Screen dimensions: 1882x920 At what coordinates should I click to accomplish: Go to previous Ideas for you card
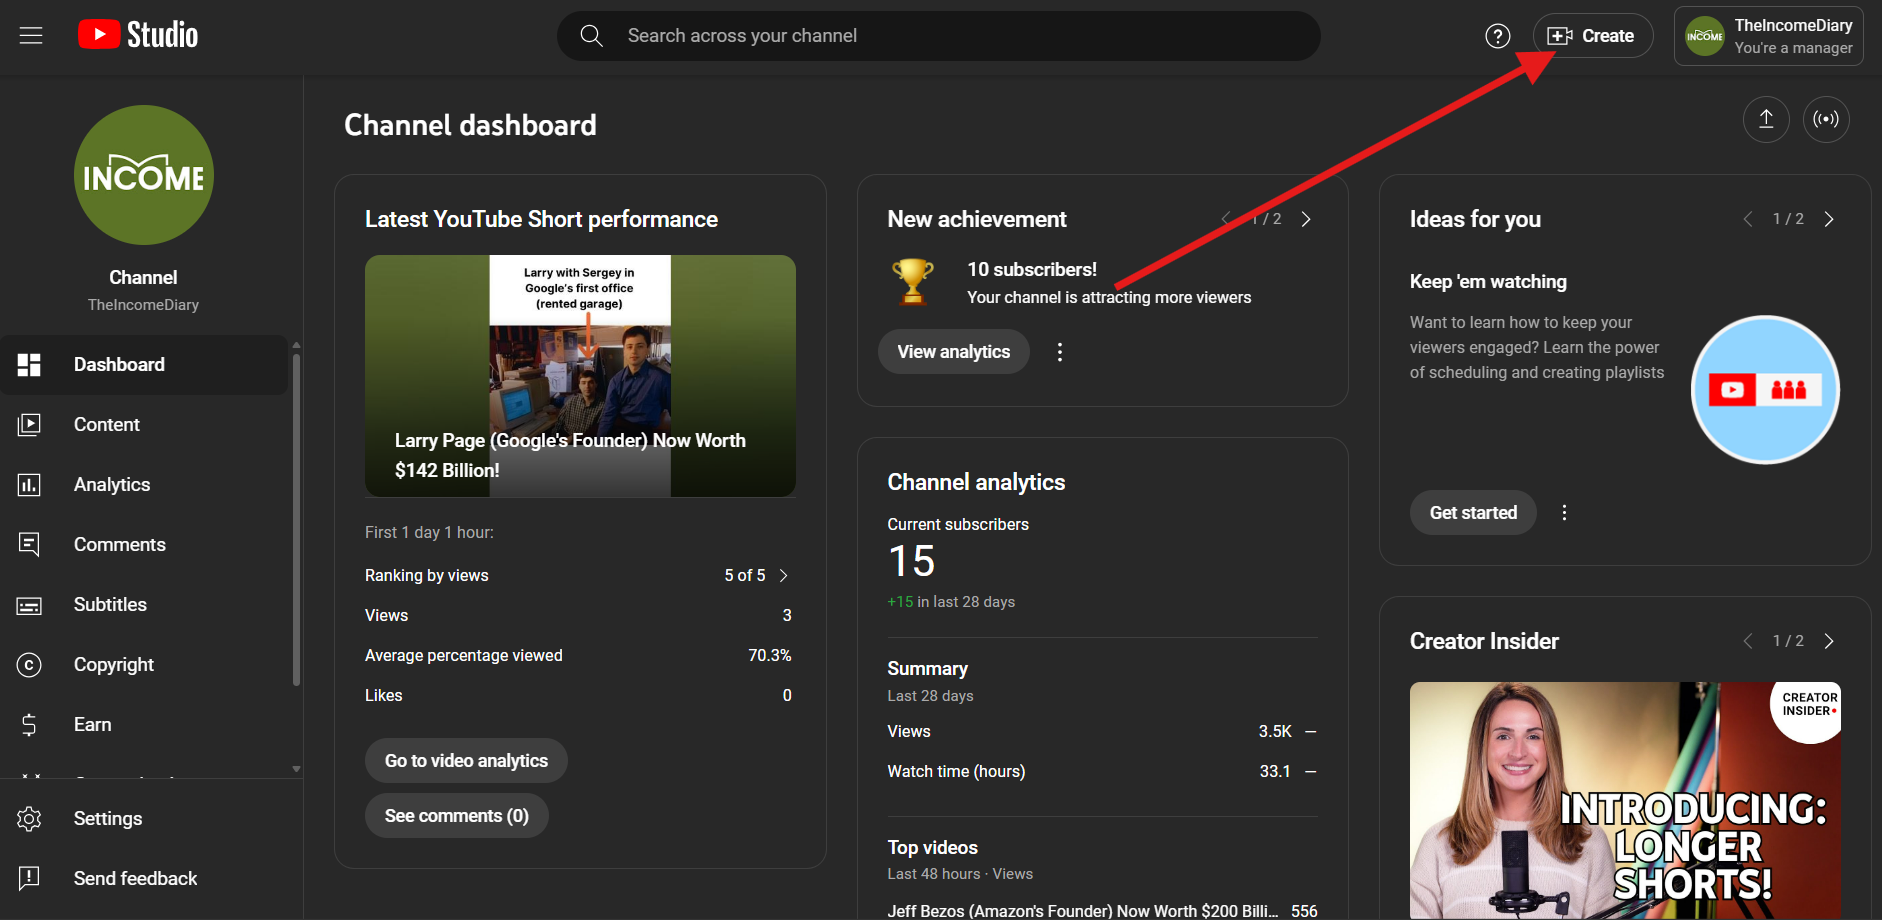point(1747,219)
